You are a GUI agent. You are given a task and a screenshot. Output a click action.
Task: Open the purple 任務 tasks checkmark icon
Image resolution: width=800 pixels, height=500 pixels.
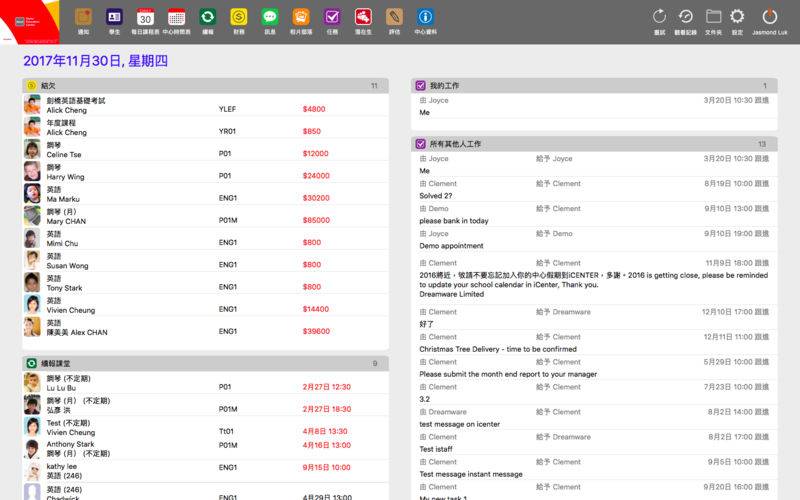pyautogui.click(x=332, y=17)
